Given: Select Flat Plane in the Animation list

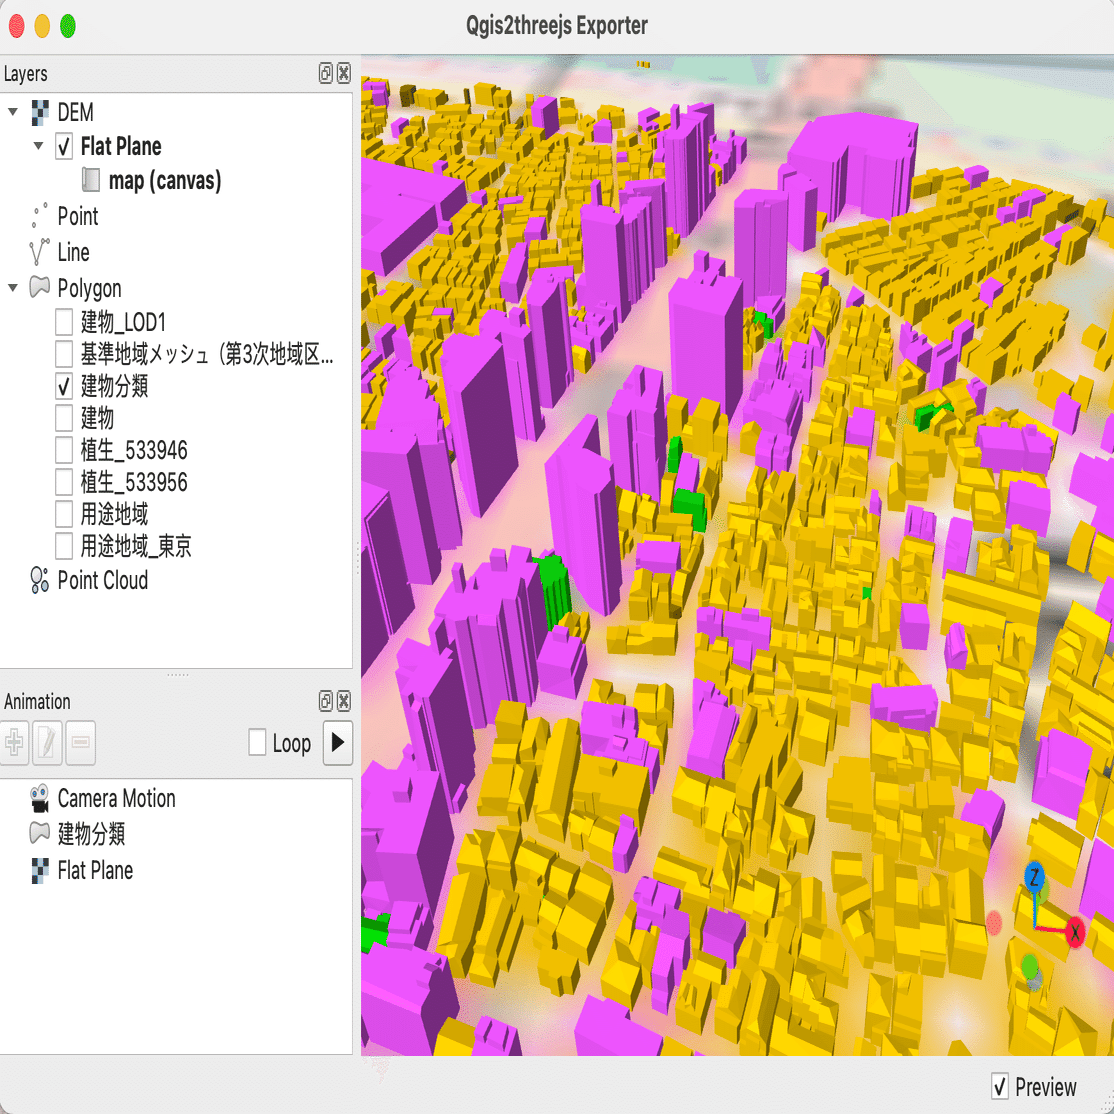Looking at the screenshot, I should pos(95,870).
